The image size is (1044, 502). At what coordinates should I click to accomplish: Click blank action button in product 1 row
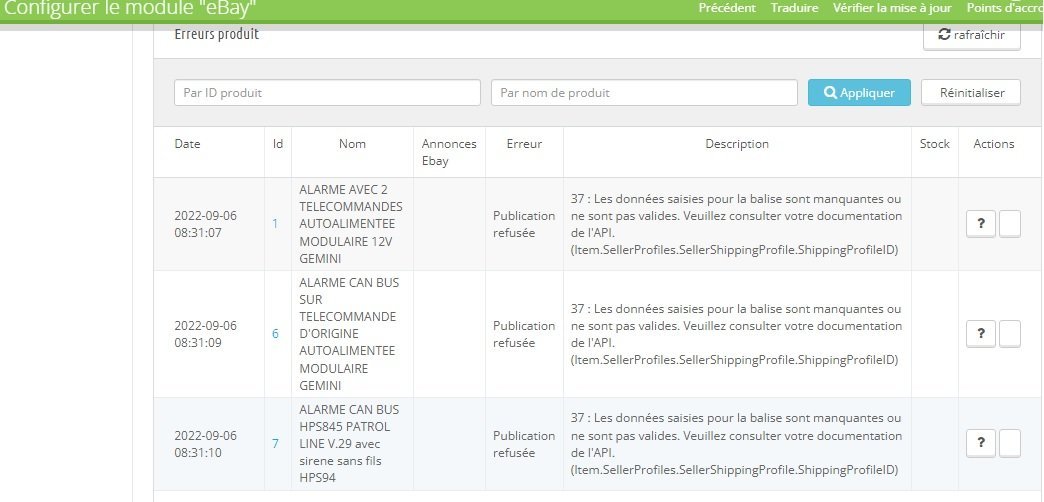(1010, 224)
